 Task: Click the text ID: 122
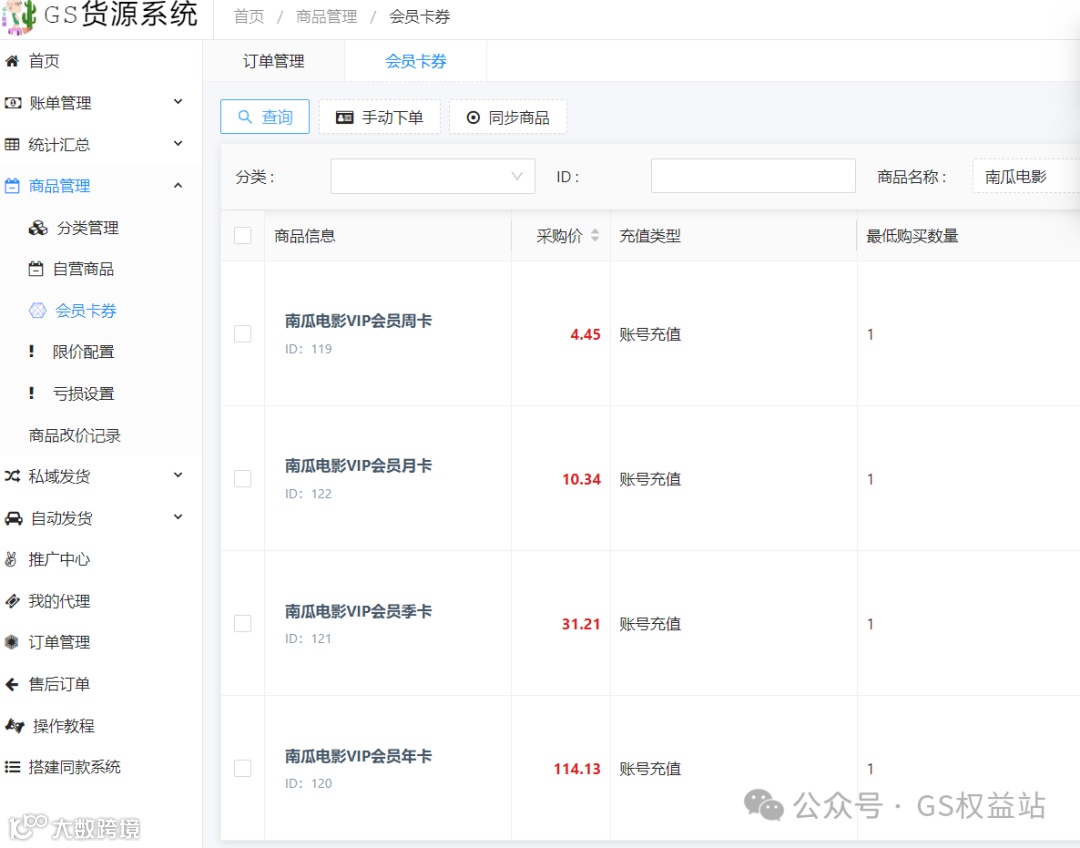point(309,494)
